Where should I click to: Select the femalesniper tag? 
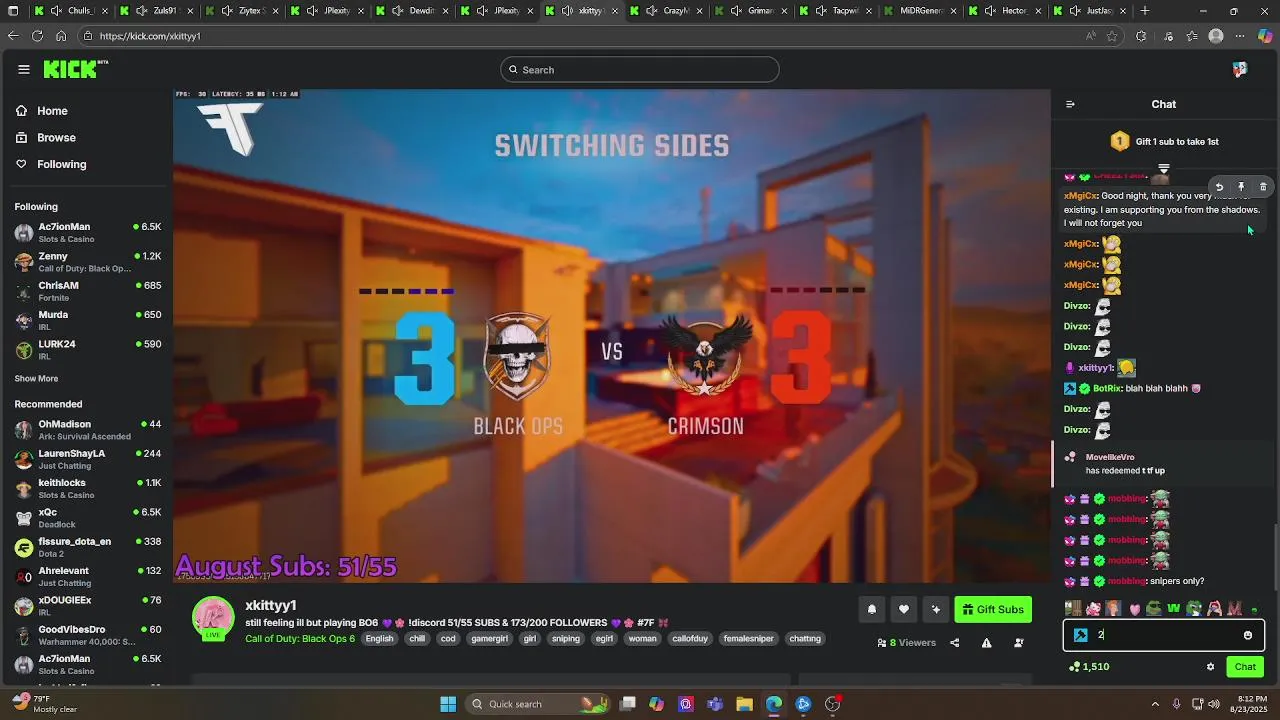pos(749,639)
